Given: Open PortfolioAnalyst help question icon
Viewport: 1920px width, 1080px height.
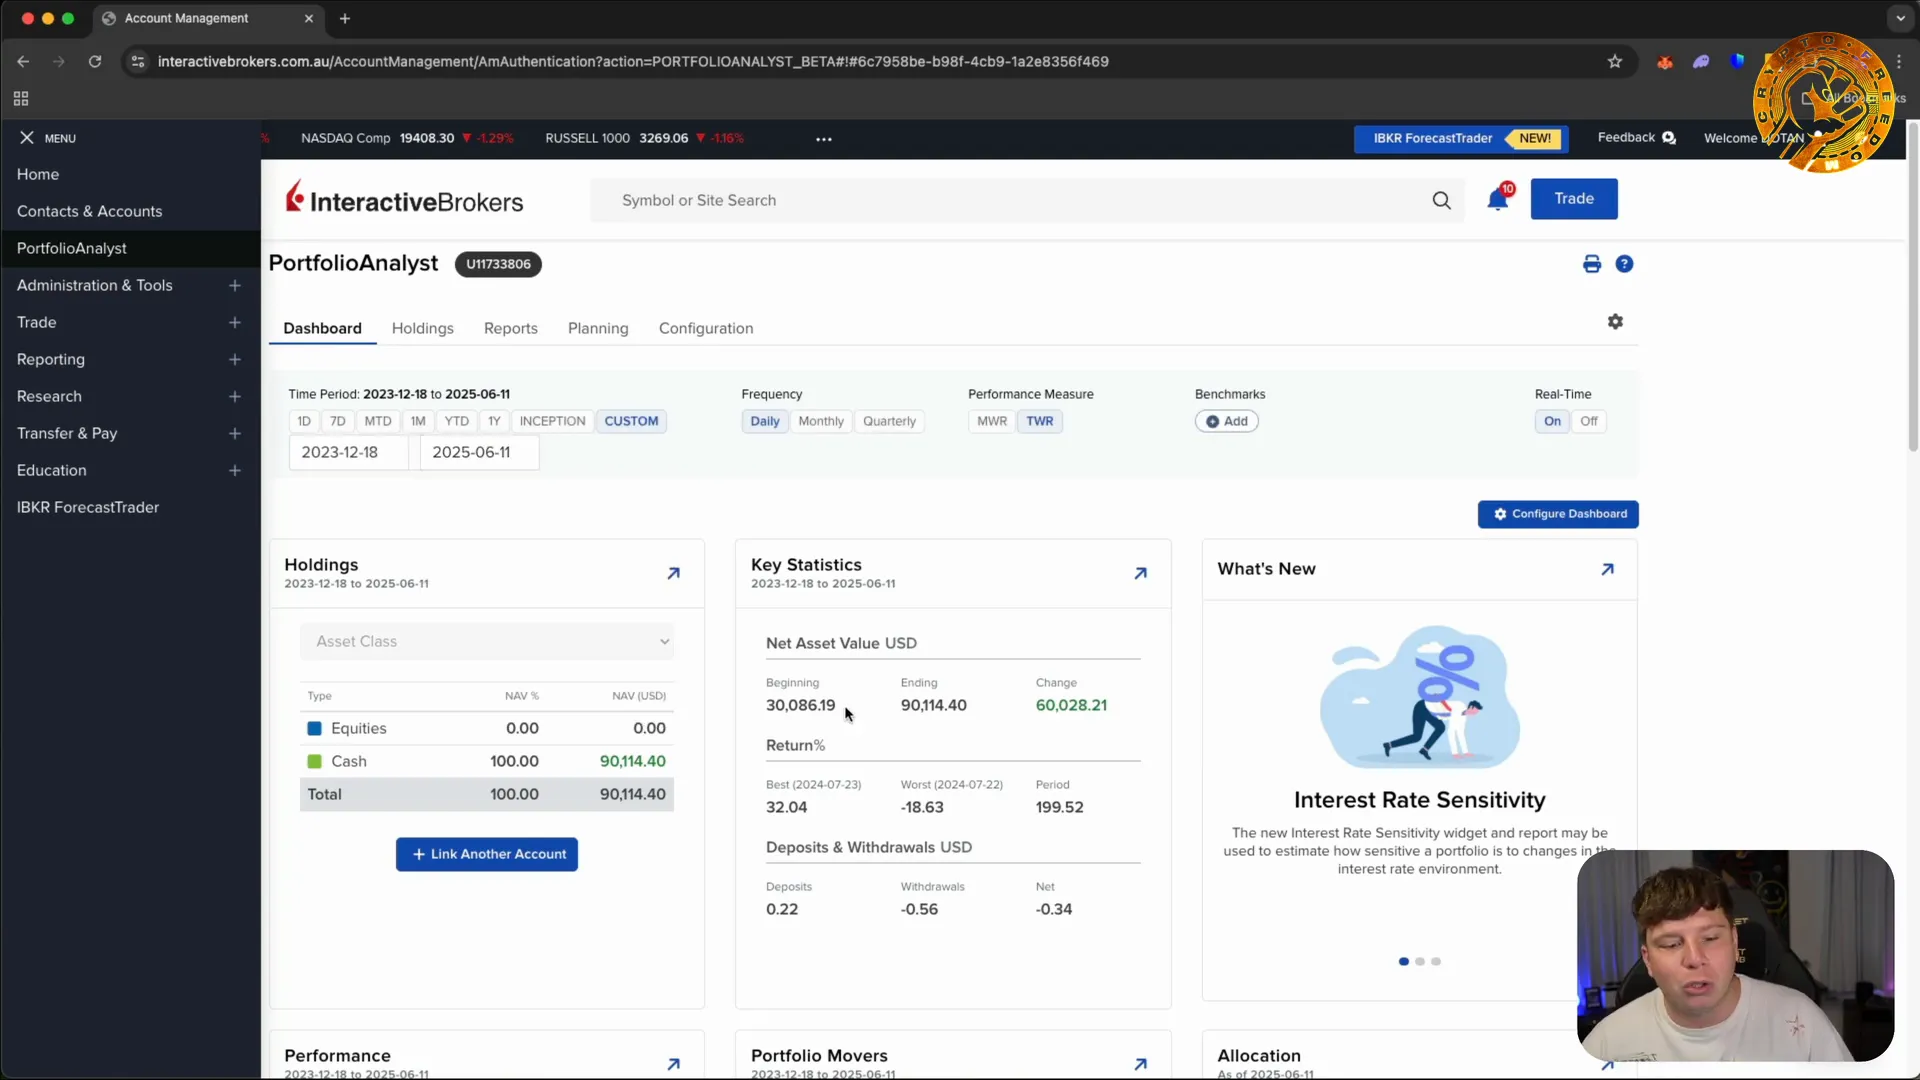Looking at the screenshot, I should pos(1624,264).
